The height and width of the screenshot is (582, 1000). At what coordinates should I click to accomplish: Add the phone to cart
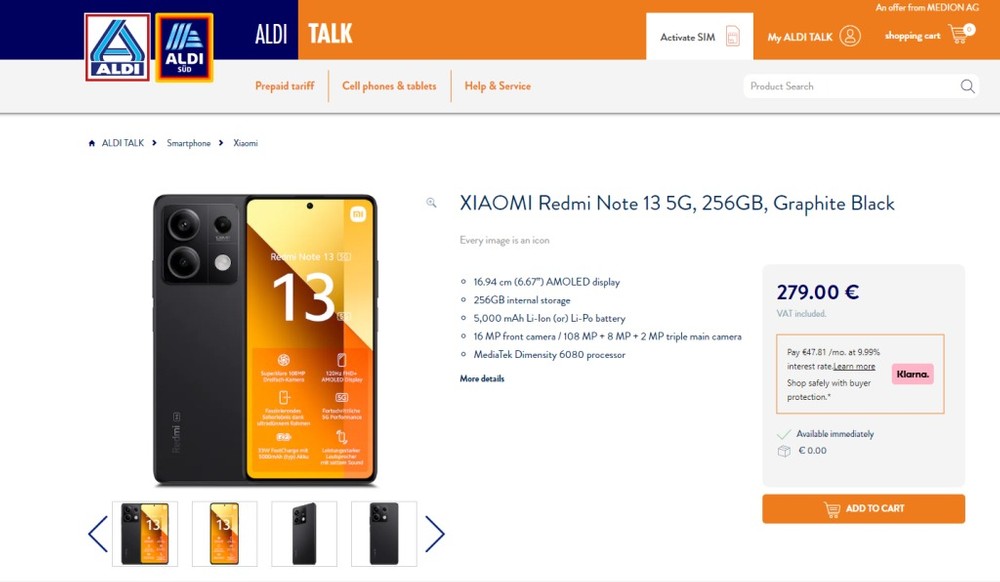864,509
